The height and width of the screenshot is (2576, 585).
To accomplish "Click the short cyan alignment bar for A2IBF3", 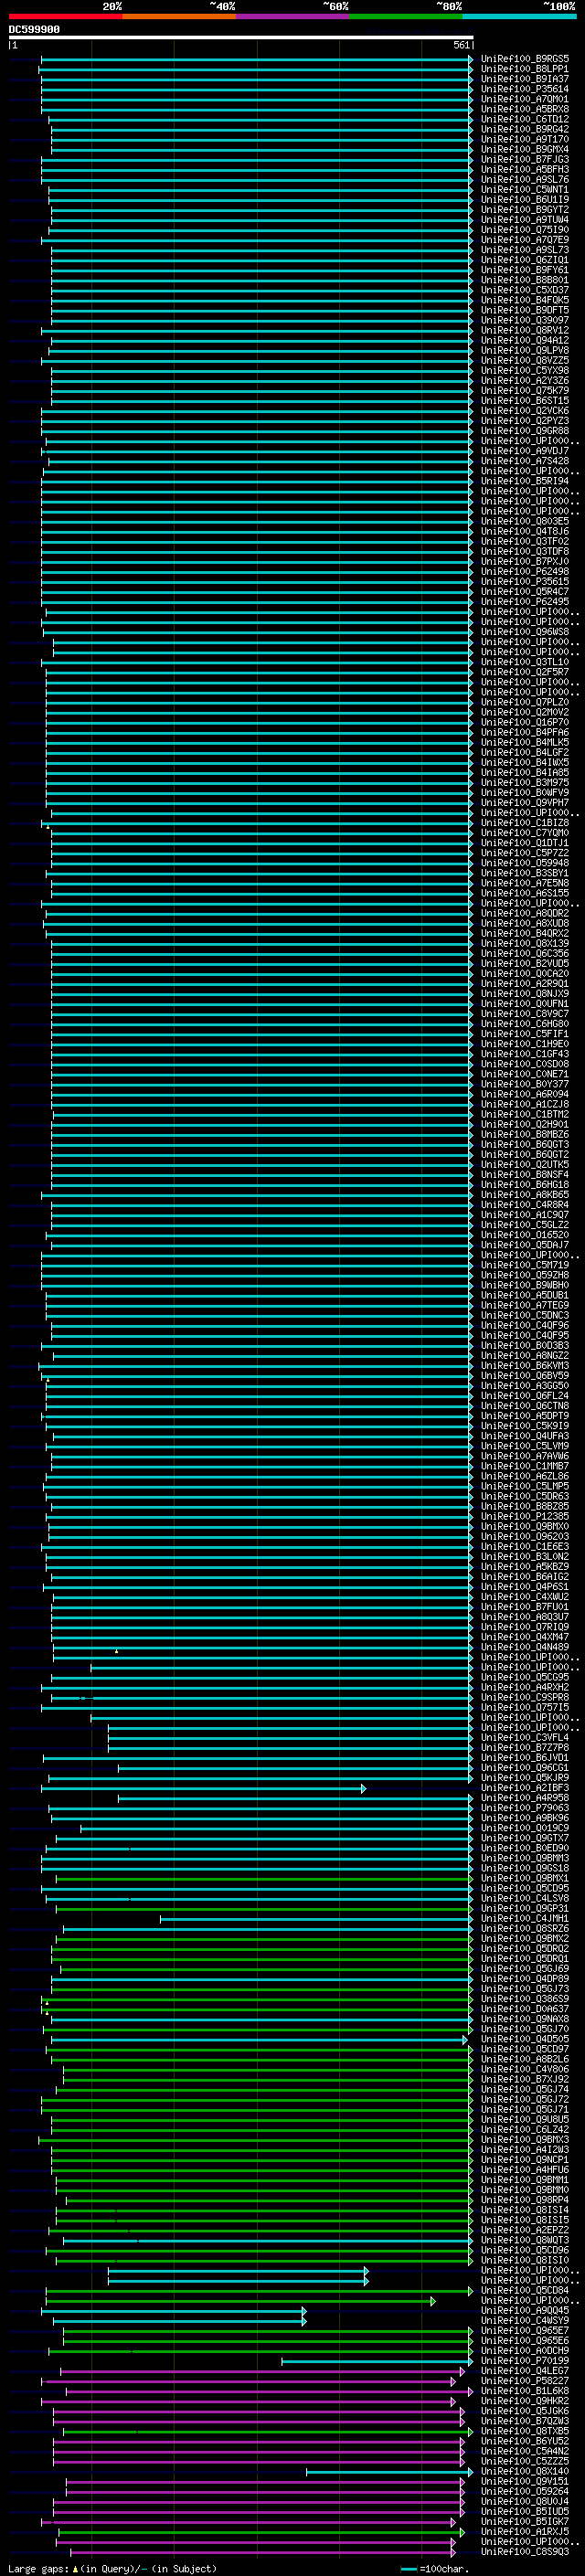I will coord(204,1788).
